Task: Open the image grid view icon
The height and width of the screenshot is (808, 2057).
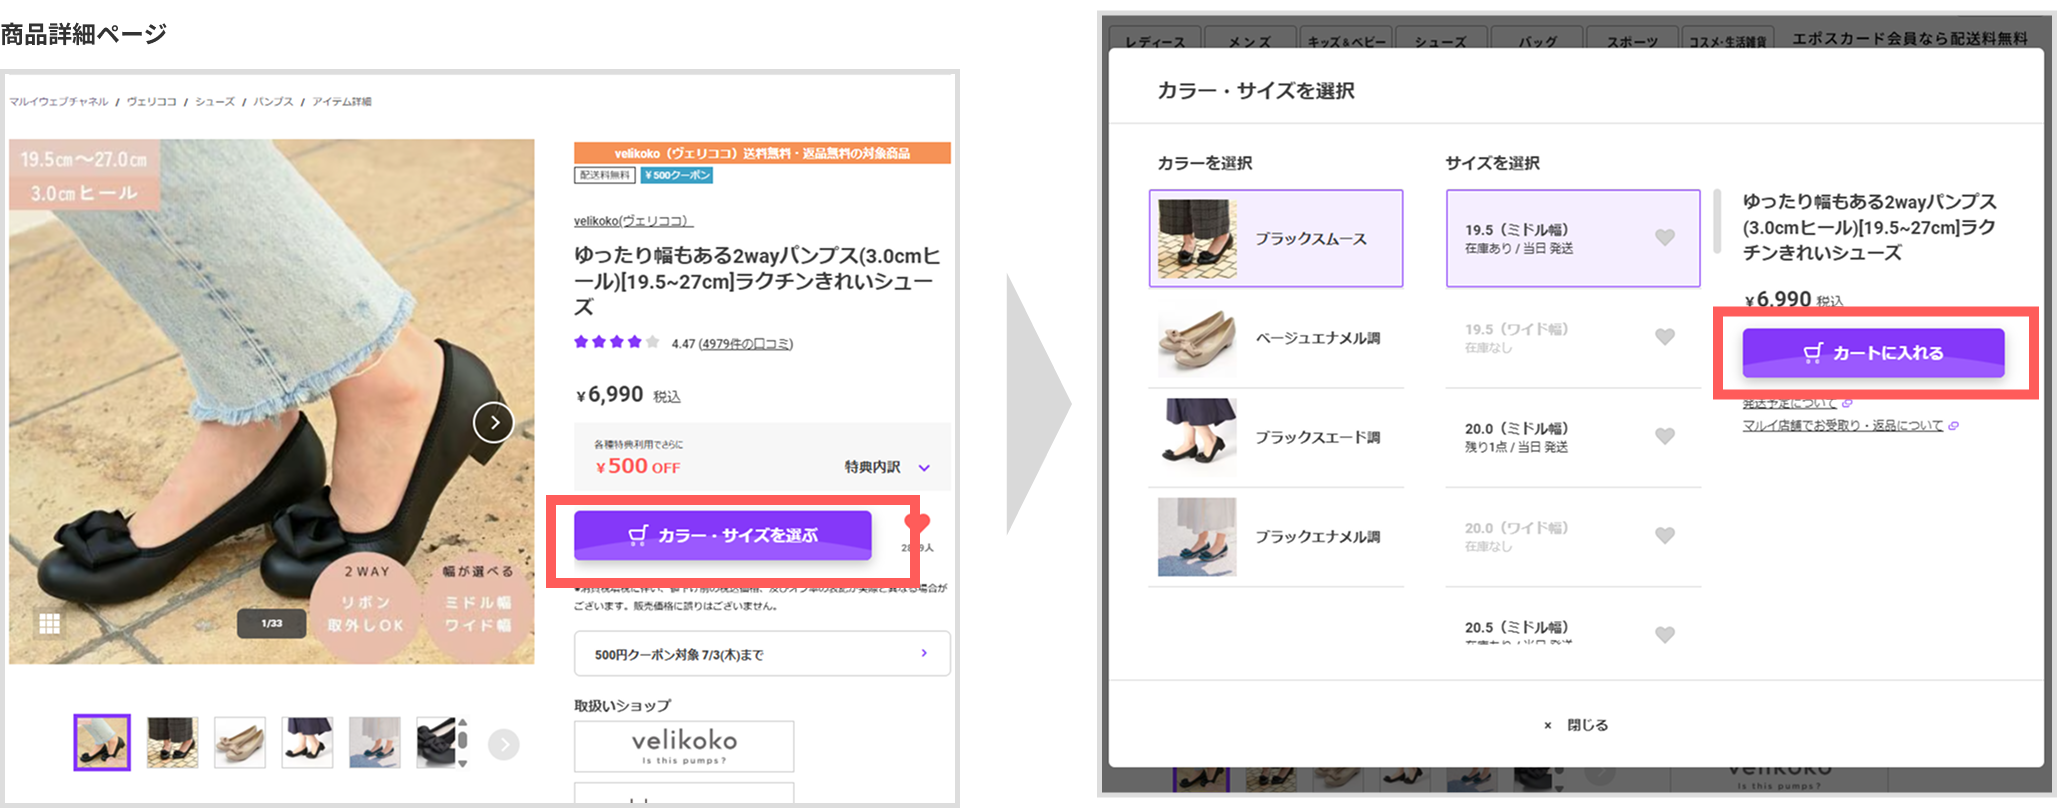Action: coord(49,624)
